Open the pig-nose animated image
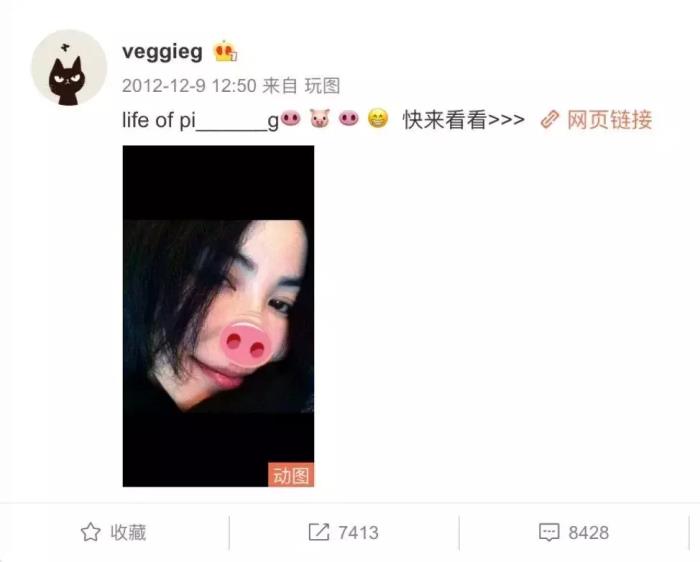The image size is (700, 562). [x=218, y=316]
